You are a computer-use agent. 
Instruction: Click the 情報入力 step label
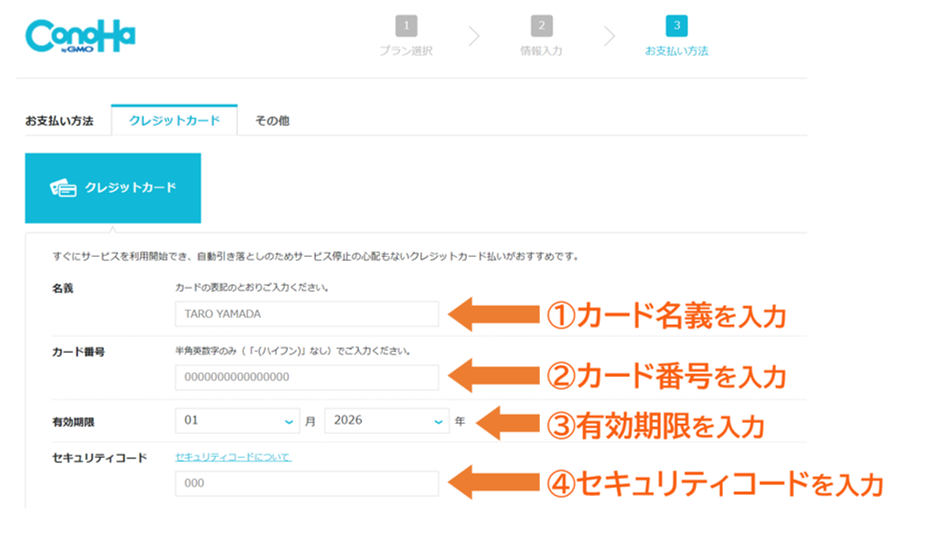click(x=541, y=51)
